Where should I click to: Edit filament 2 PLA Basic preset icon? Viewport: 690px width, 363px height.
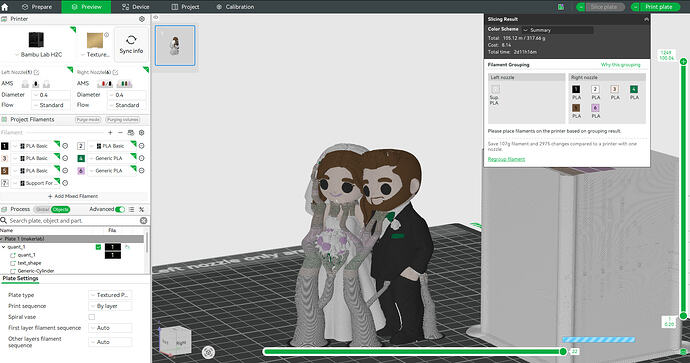(x=142, y=146)
